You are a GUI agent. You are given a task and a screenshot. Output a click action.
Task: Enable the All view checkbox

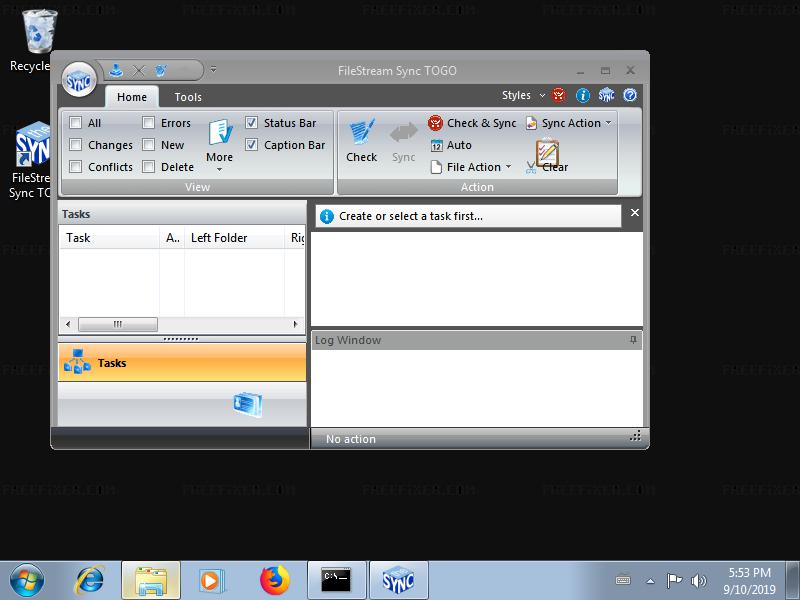(76, 123)
